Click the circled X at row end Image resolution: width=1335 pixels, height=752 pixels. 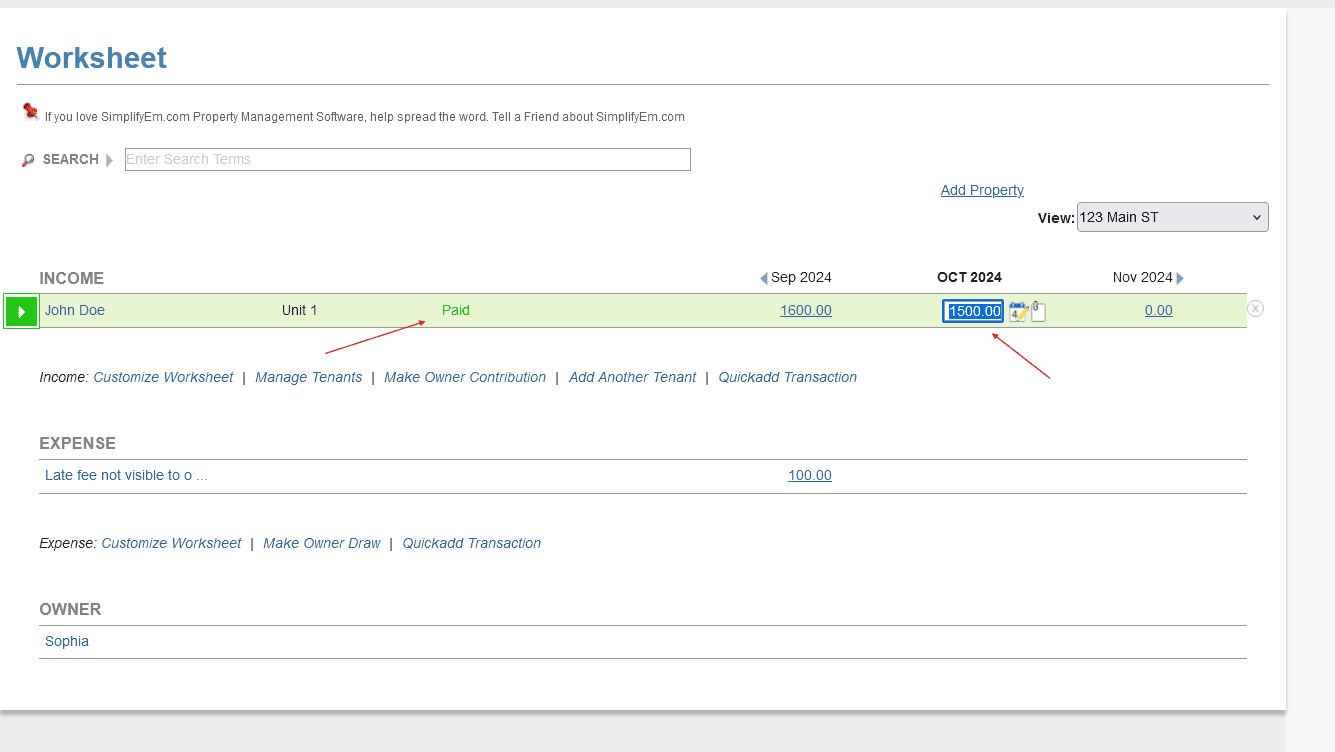(x=1255, y=309)
